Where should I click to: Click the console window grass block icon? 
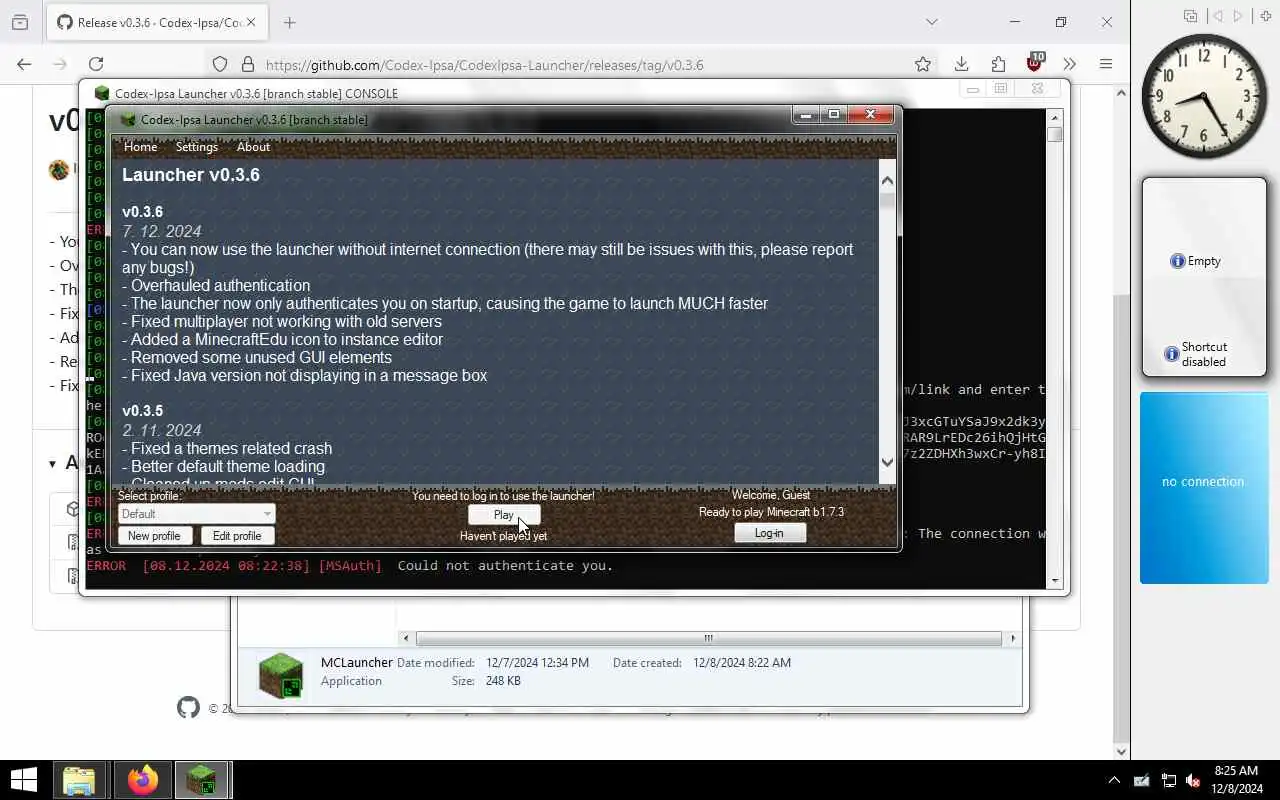point(102,93)
